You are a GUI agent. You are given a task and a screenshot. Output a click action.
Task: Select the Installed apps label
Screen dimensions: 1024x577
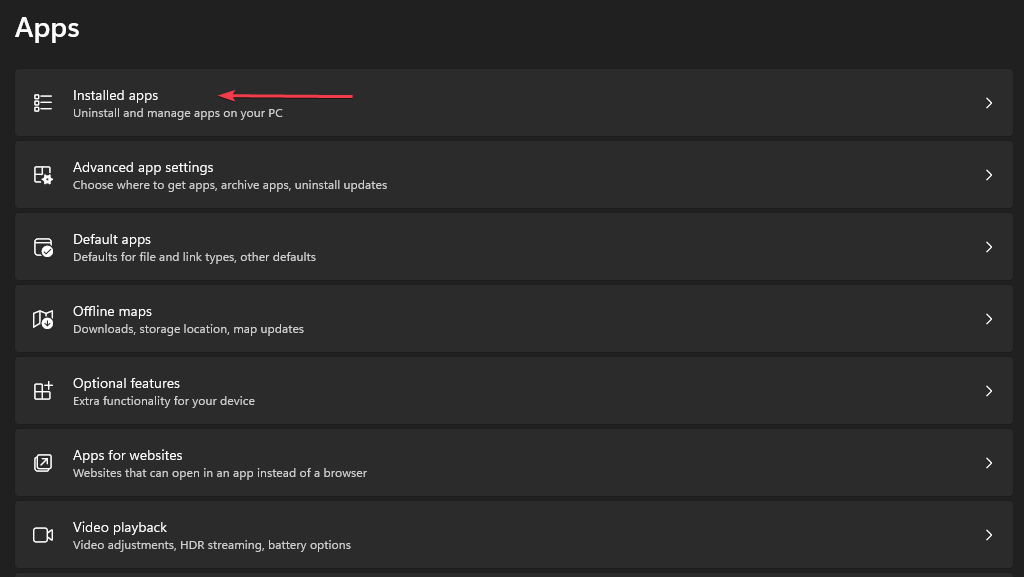tap(115, 95)
